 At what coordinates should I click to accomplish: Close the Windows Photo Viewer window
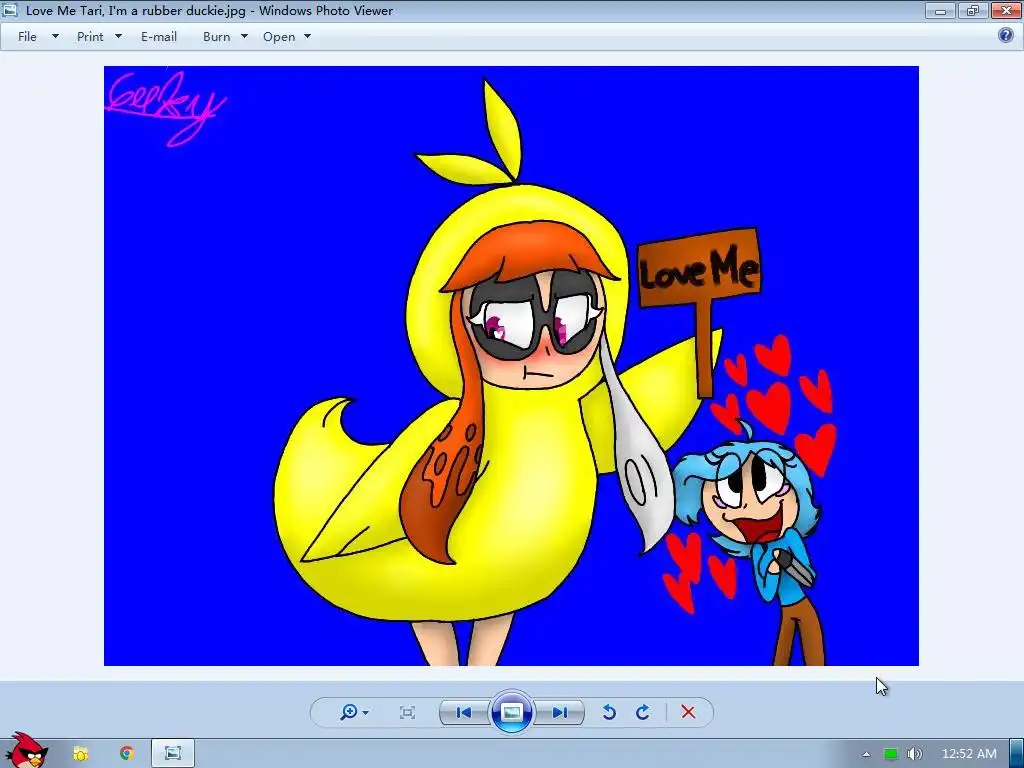point(1006,10)
